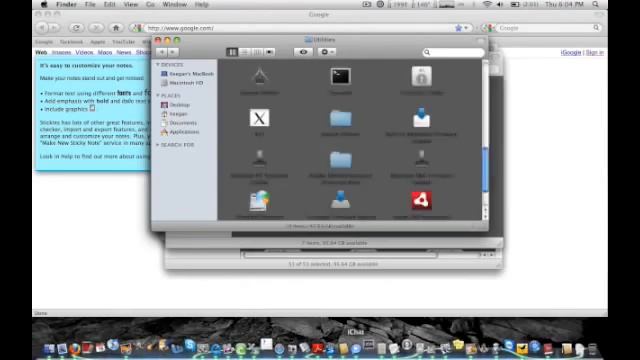Go forward in the Finder window toolbar
Screen dimensions: 640x360
pyautogui.click(x=172, y=52)
